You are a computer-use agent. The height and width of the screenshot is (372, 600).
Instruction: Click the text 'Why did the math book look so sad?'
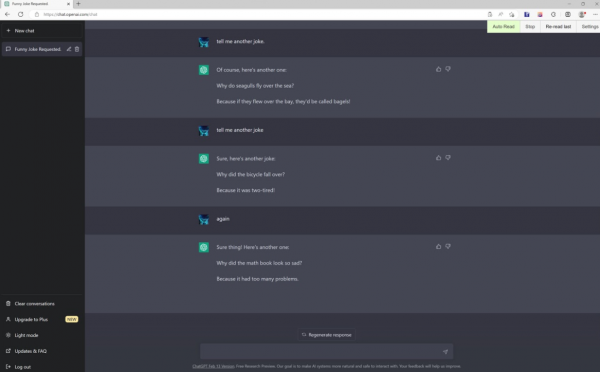[259, 263]
